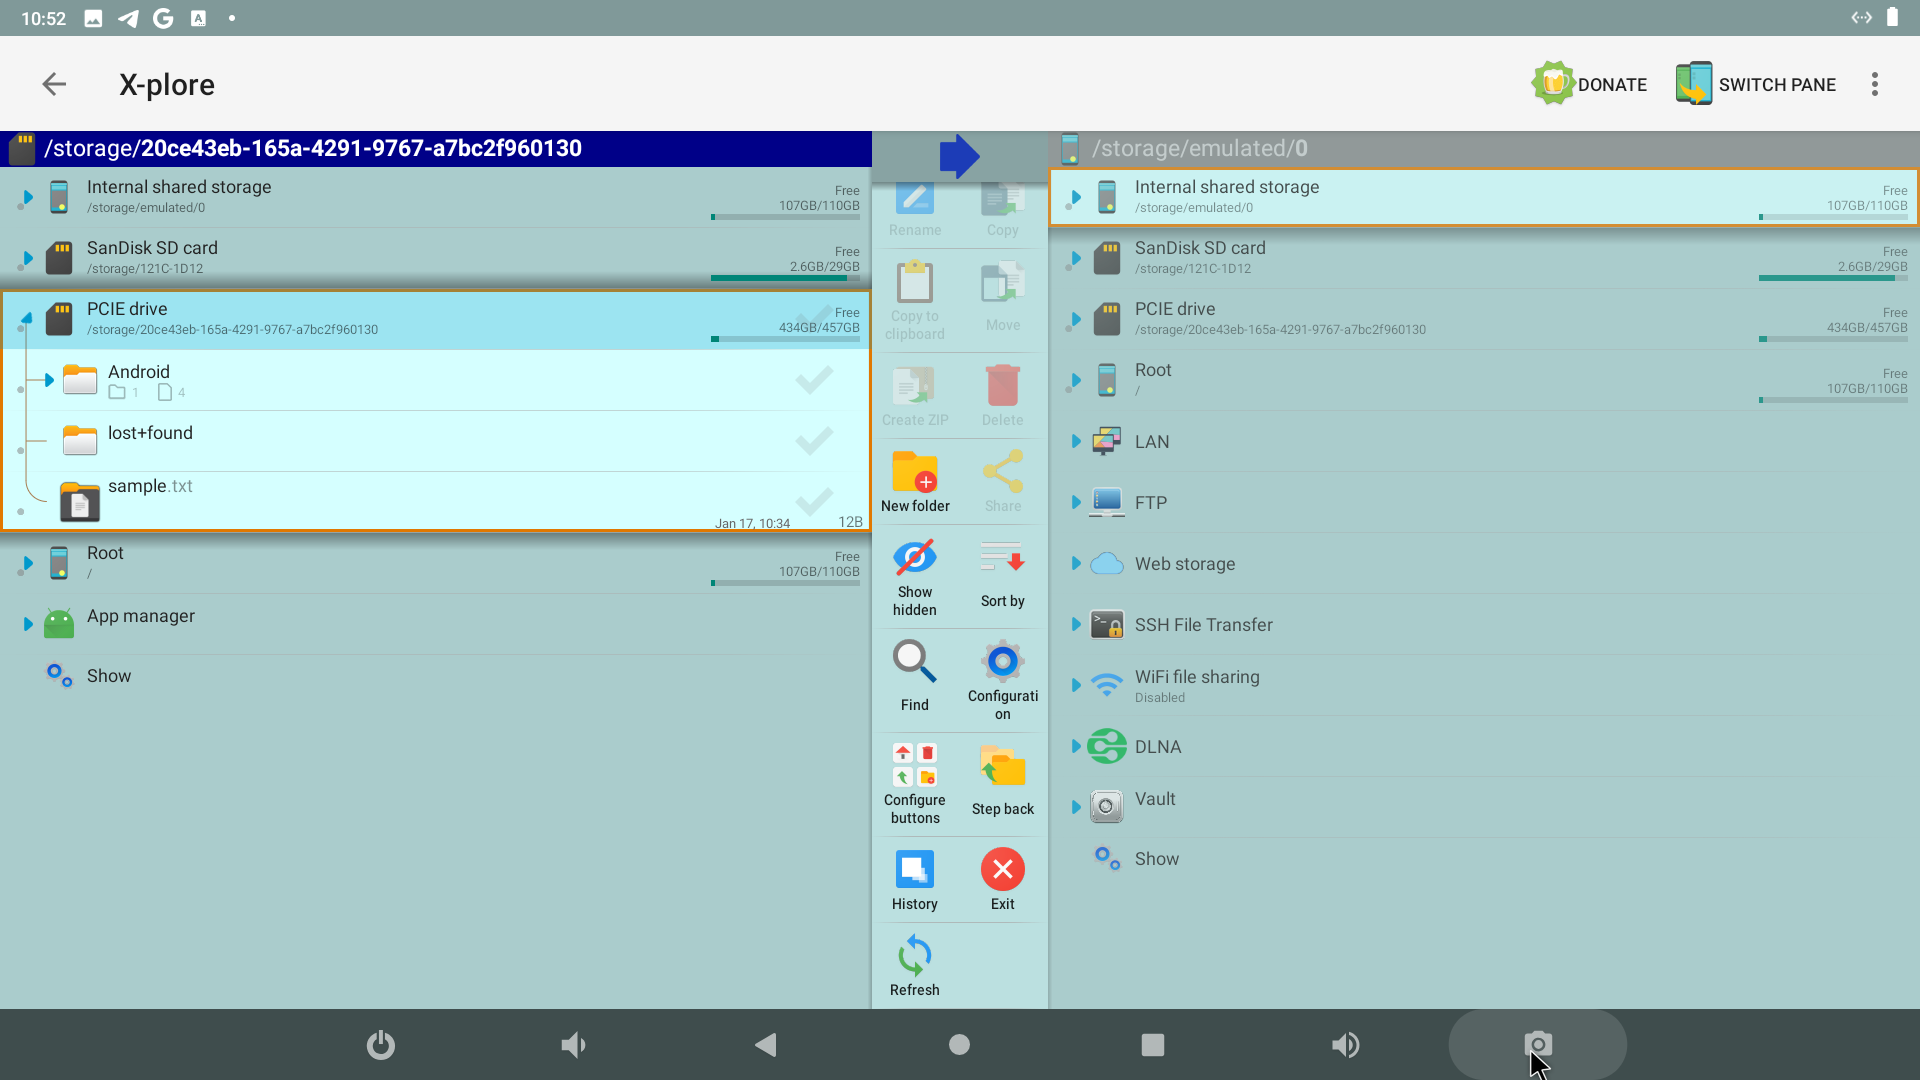Select PCIE drive in right pane

pyautogui.click(x=1484, y=319)
